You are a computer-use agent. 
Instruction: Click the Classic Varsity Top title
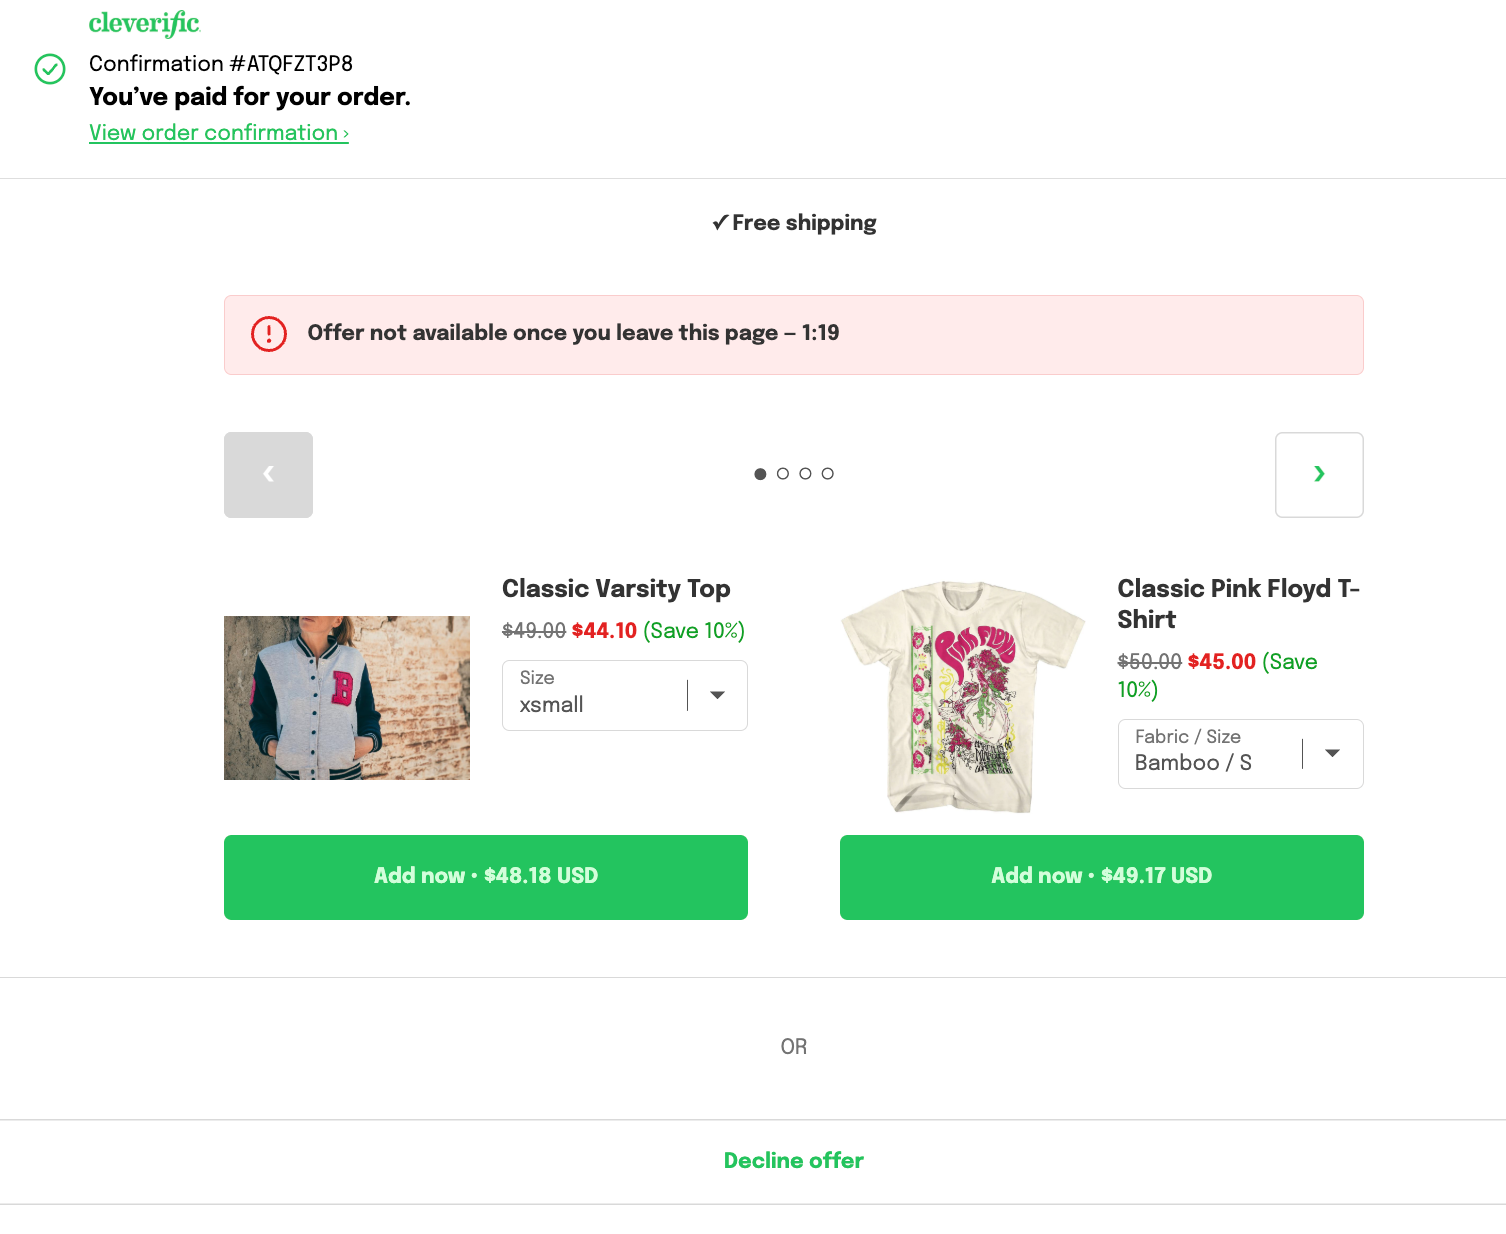616,589
